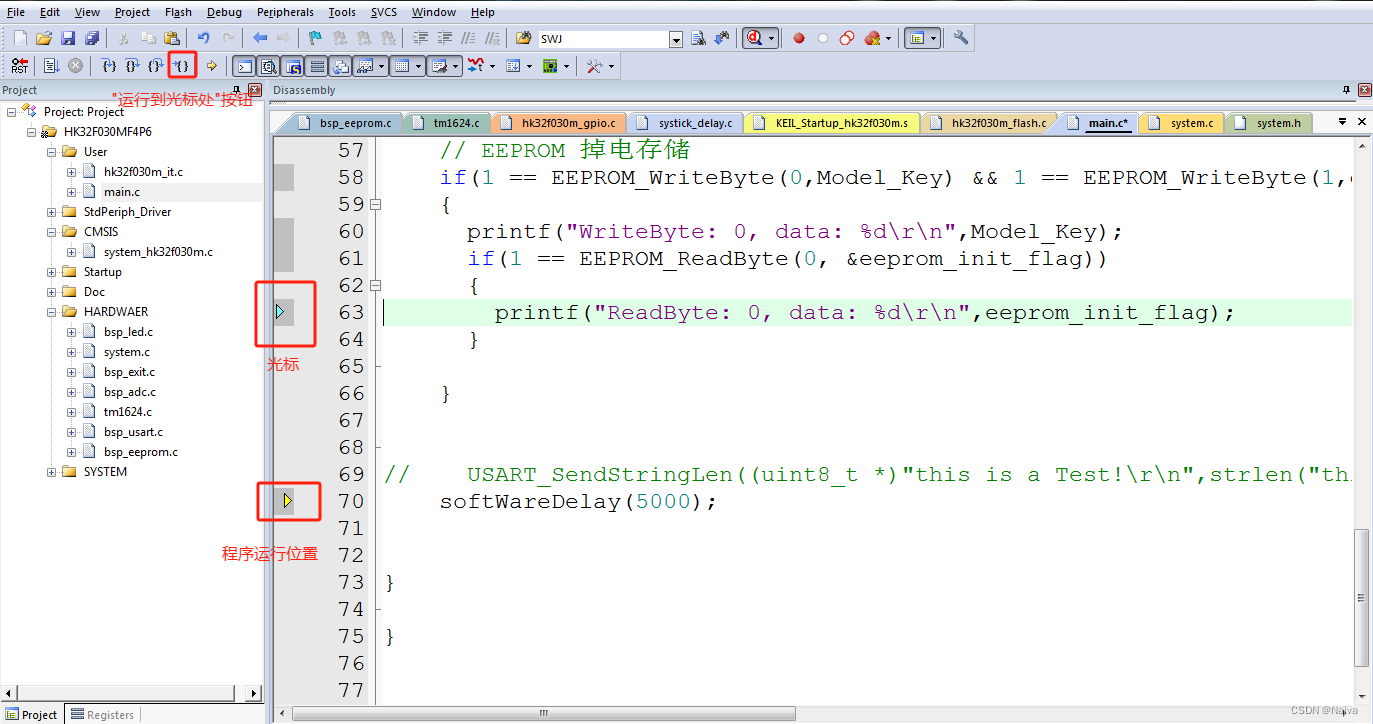Open the SWJ combo box dropdown
Screen dimensions: 1373x724
point(676,39)
